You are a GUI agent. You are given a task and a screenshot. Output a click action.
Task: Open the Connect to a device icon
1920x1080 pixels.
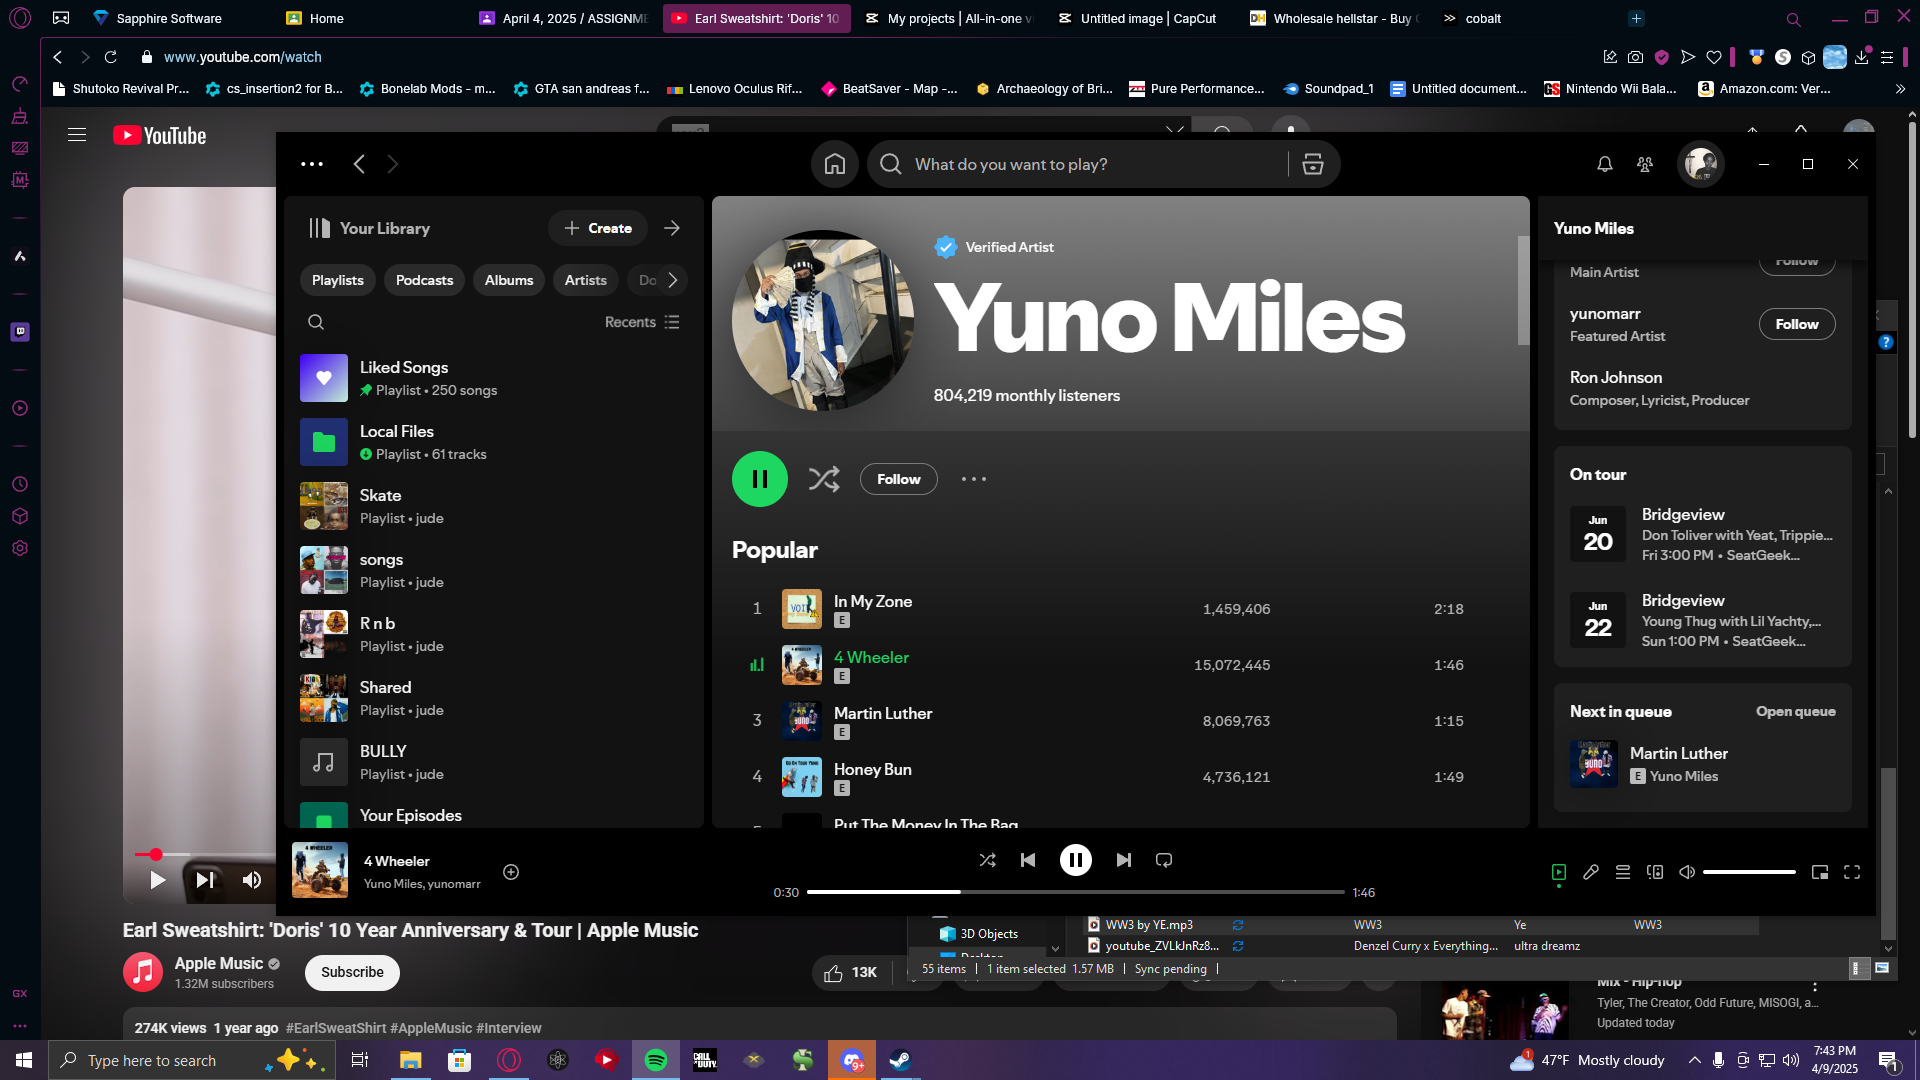1655,872
